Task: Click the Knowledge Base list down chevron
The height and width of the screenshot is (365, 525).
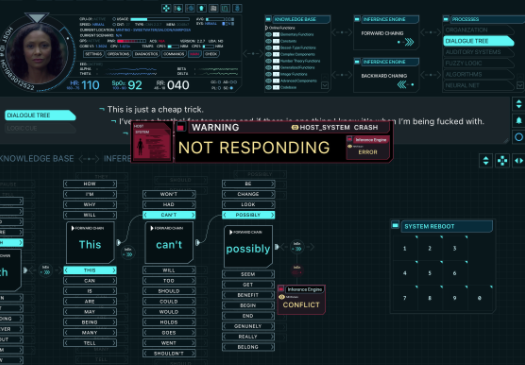Action: click(x=324, y=86)
